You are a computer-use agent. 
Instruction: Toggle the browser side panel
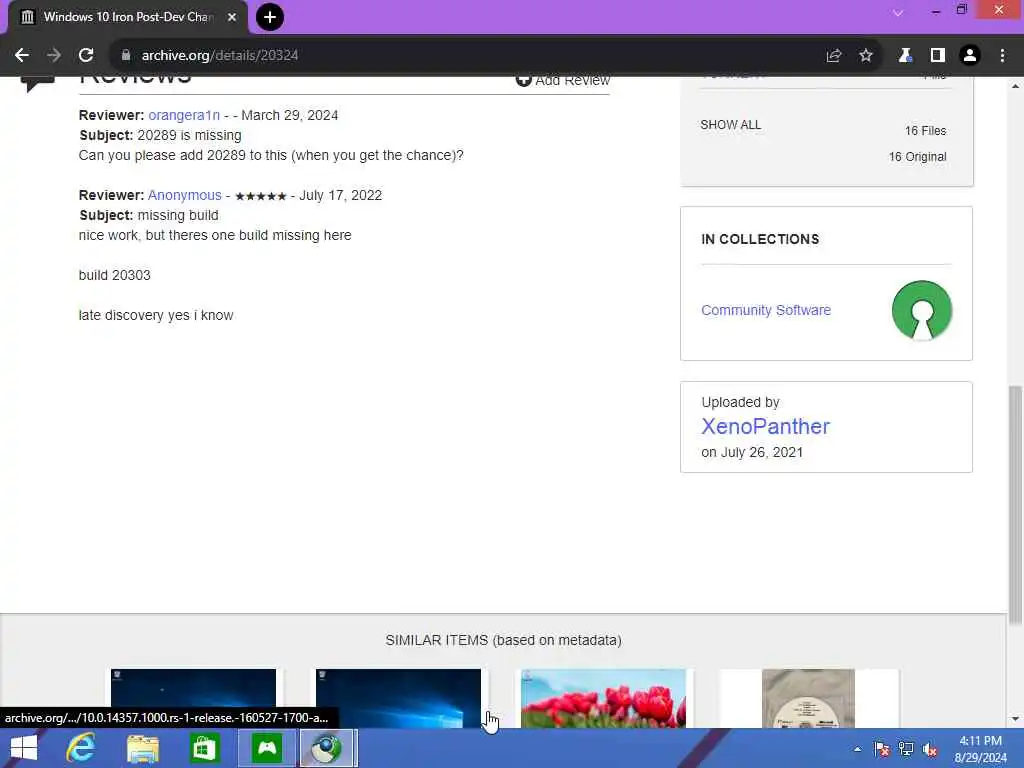pyautogui.click(x=938, y=56)
